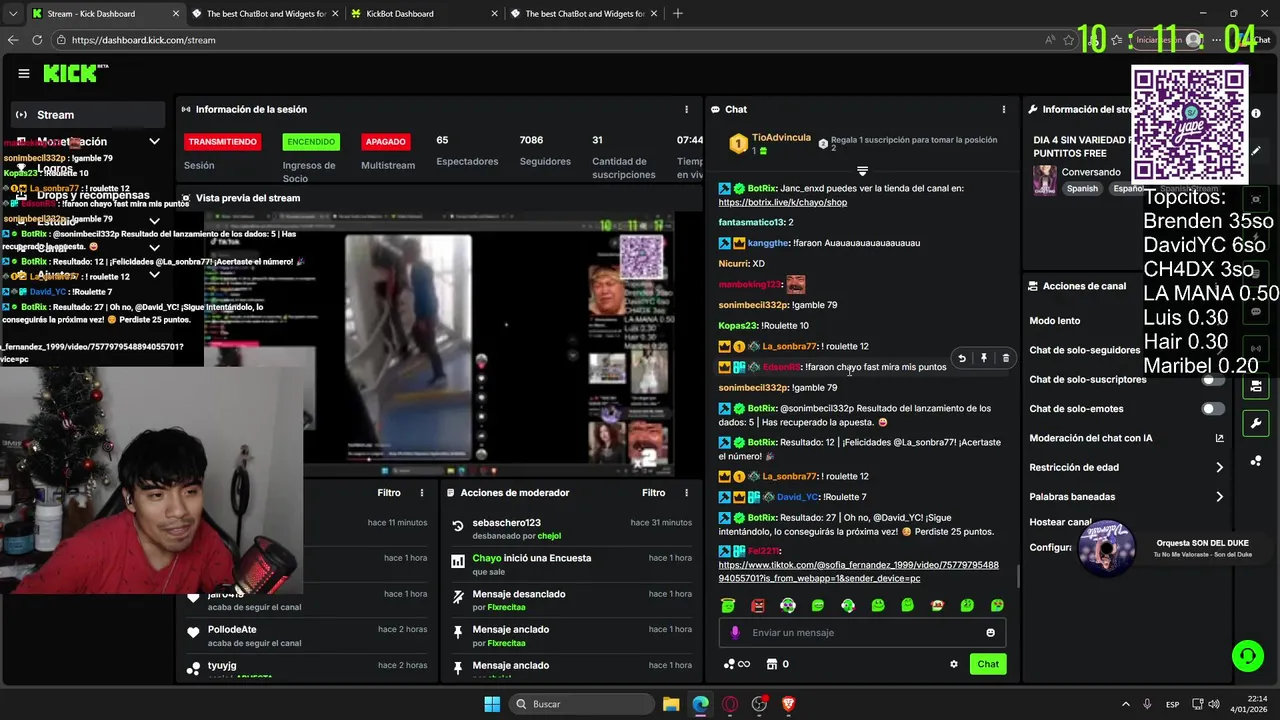Select Stream item in left sidebar
The image size is (1280, 720).
pos(88,114)
